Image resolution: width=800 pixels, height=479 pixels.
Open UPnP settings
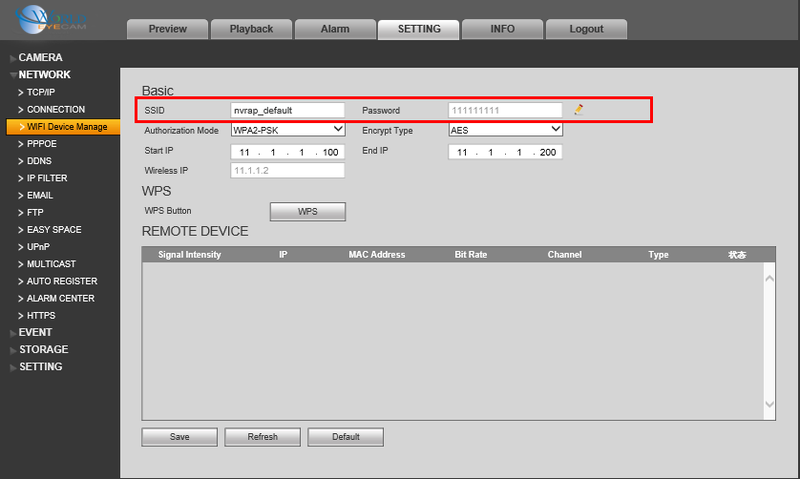point(38,247)
